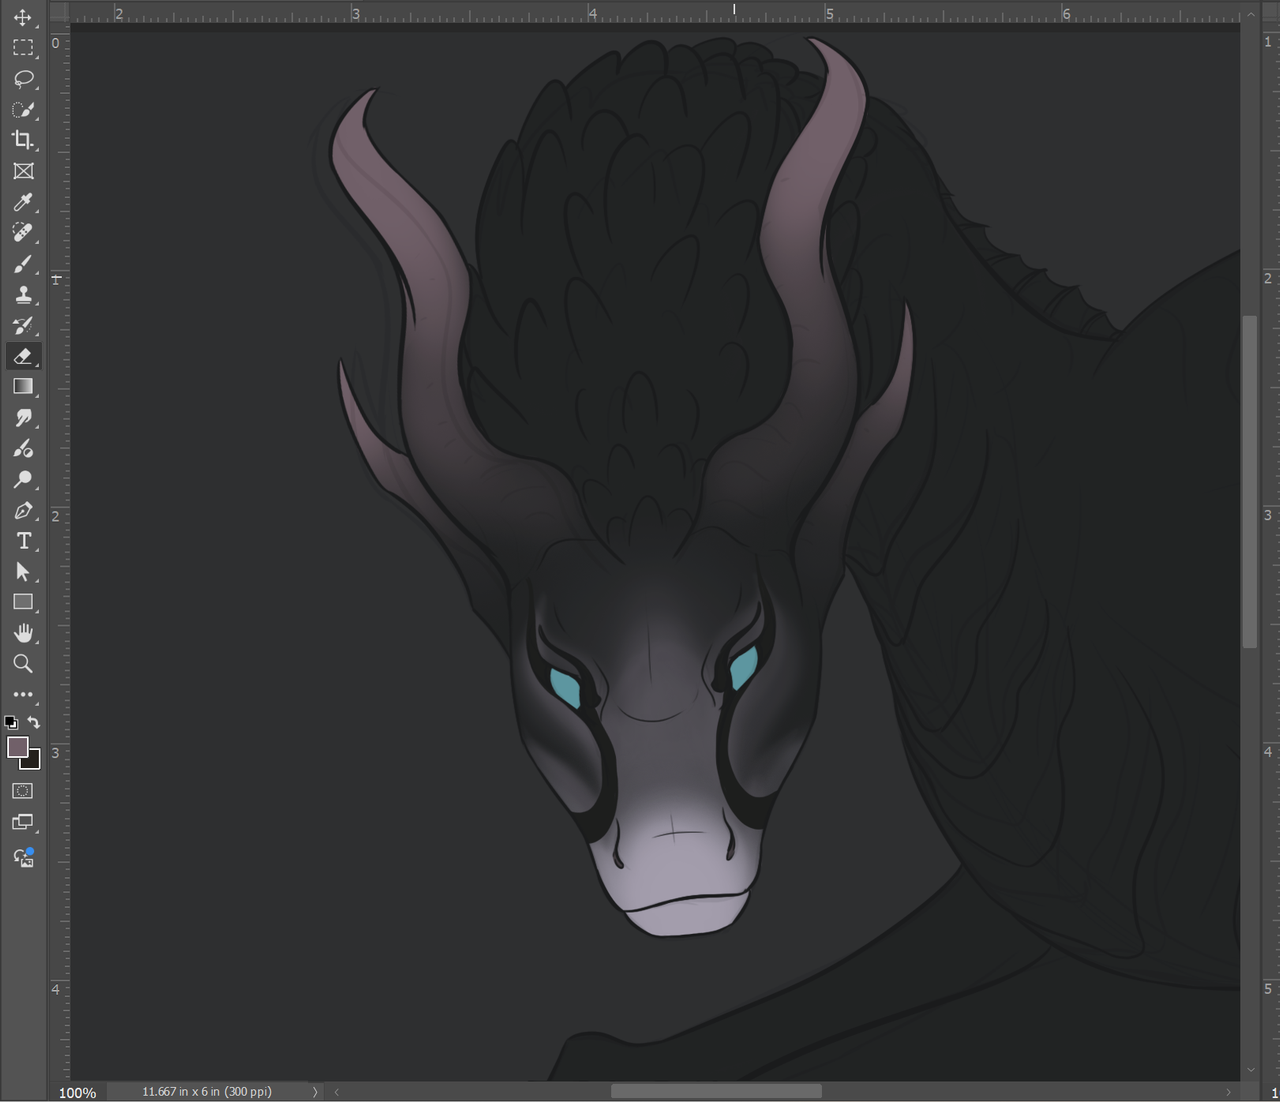Click the vertical scrollbar down arrow
Viewport: 1280px width, 1102px height.
[x=1250, y=1070]
